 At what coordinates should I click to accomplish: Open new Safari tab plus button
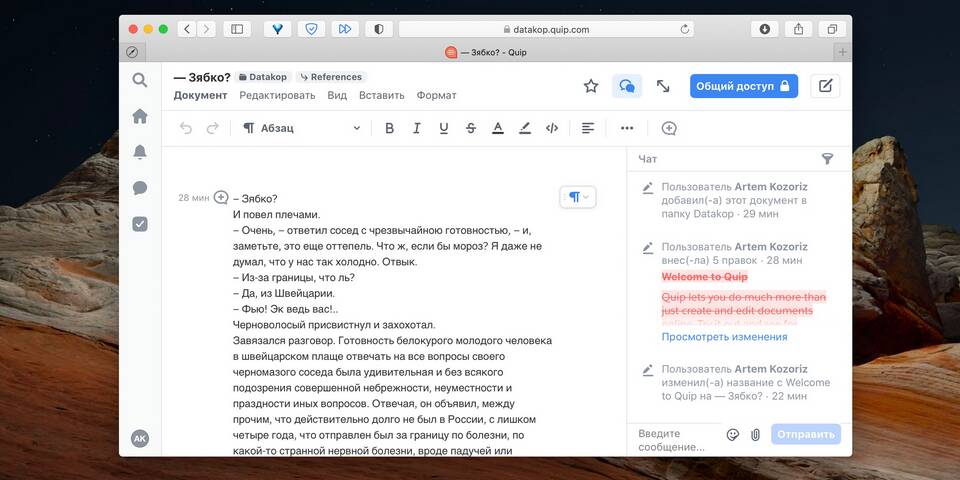pos(843,52)
